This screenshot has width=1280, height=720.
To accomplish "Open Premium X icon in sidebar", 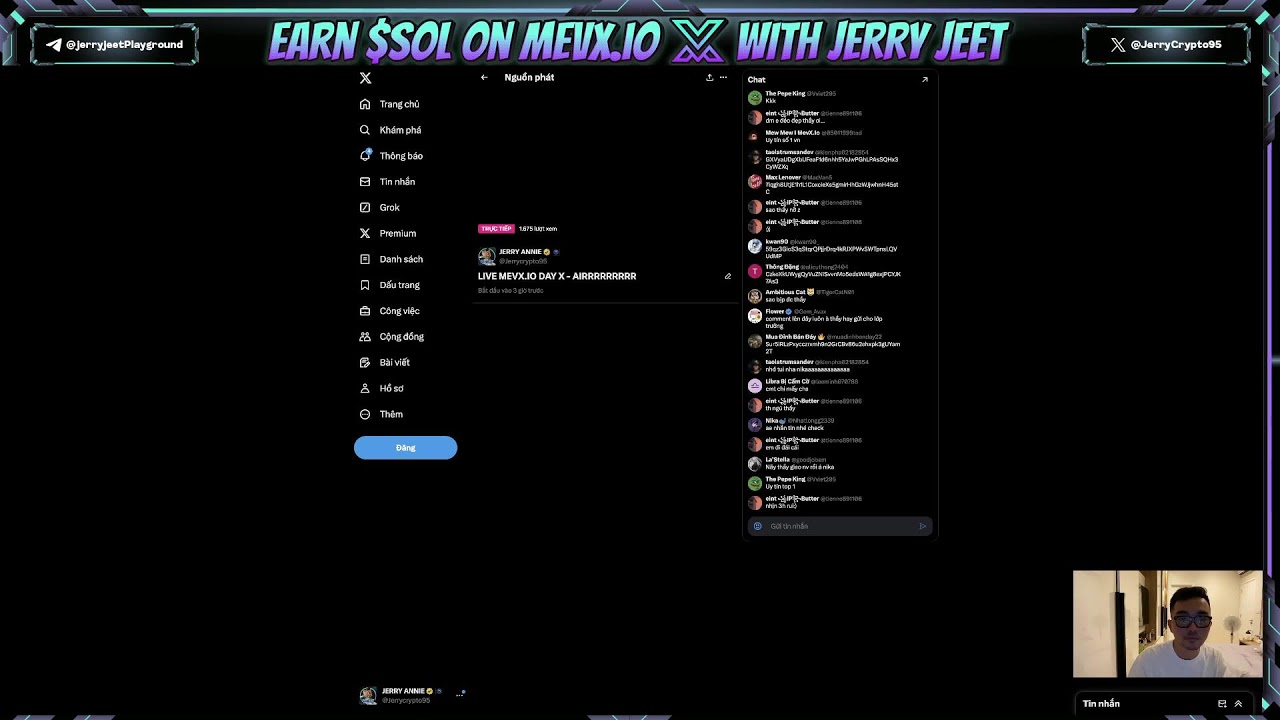I will [365, 233].
